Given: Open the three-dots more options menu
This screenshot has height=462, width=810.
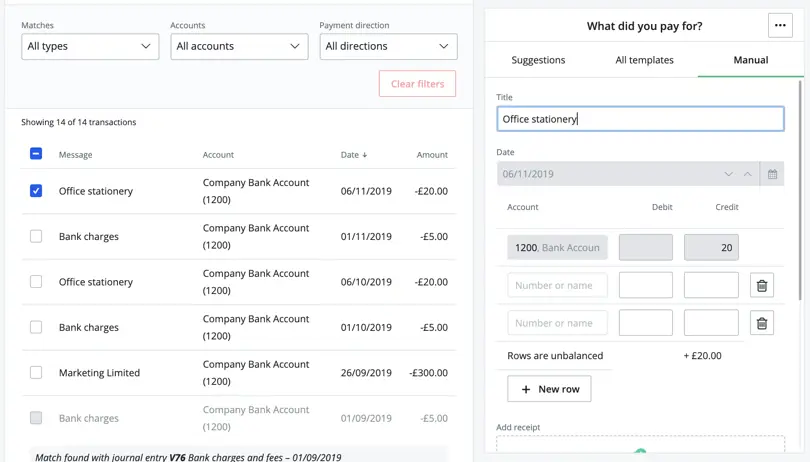Looking at the screenshot, I should point(780,25).
